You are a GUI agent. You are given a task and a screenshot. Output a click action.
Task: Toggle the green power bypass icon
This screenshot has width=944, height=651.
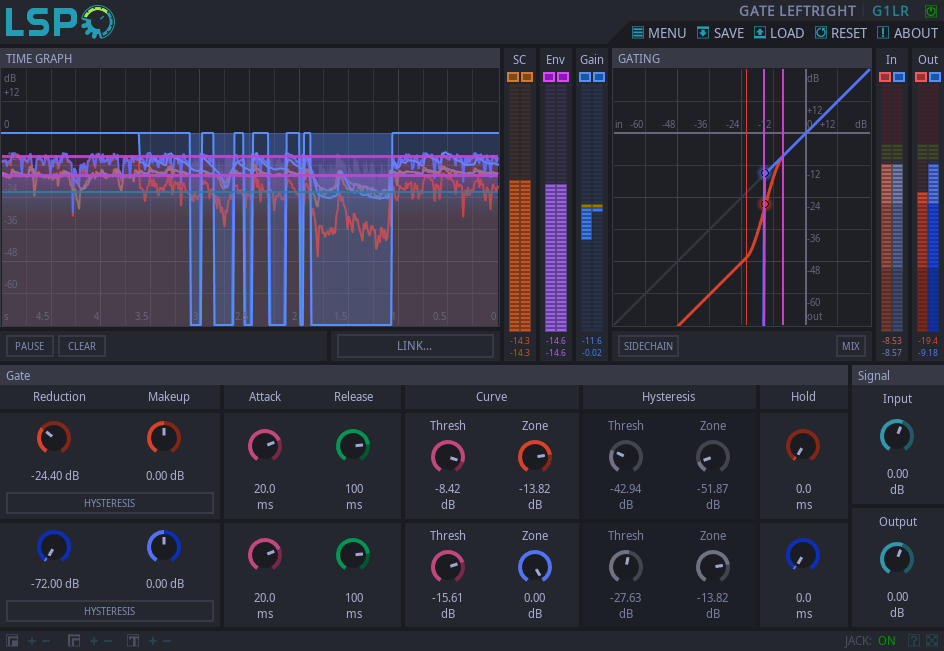pyautogui.click(x=930, y=11)
